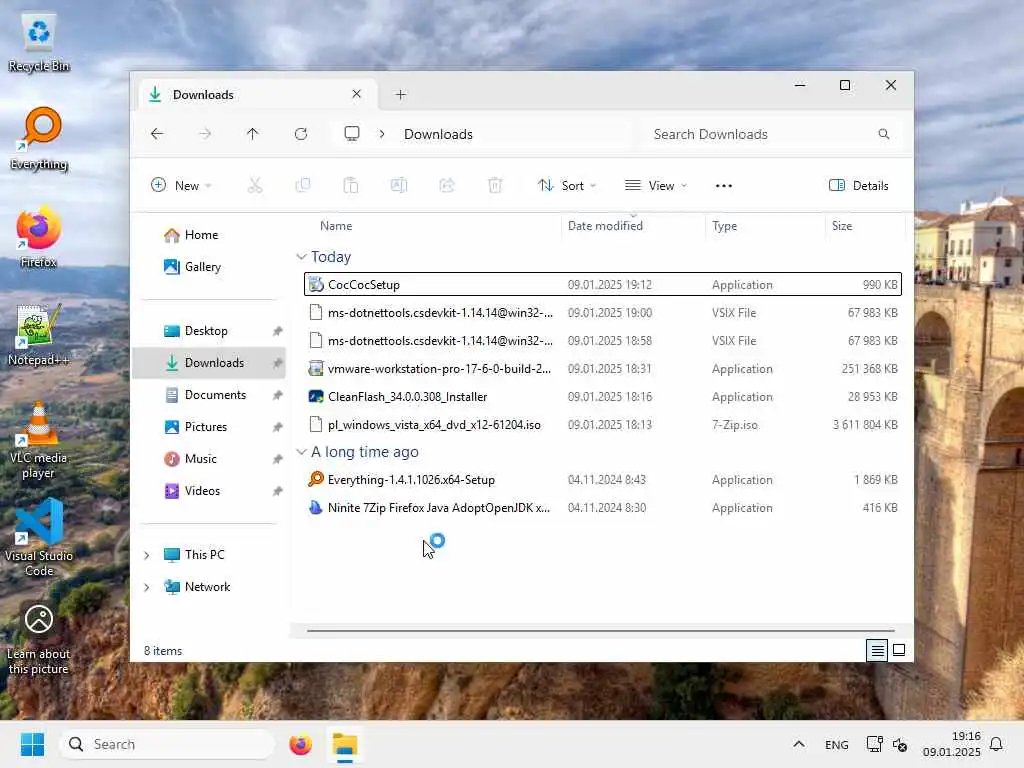
Task: Select VLC media player desktop icon
Action: (39, 441)
